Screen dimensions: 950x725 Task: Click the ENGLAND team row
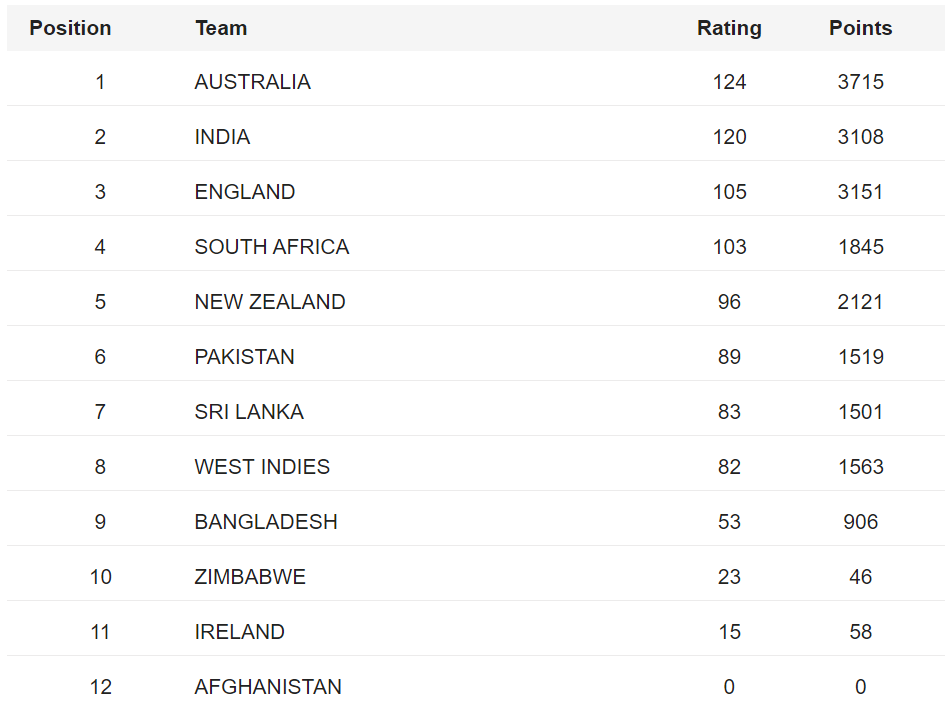point(245,192)
